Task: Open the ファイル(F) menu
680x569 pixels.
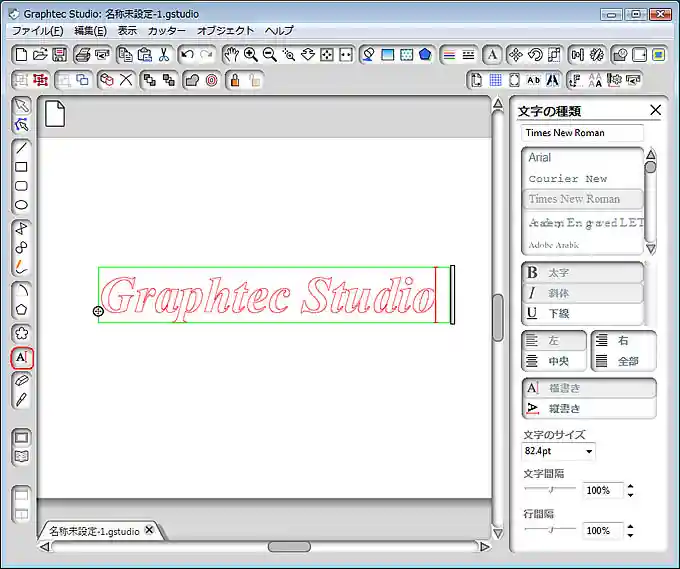Action: pos(38,31)
